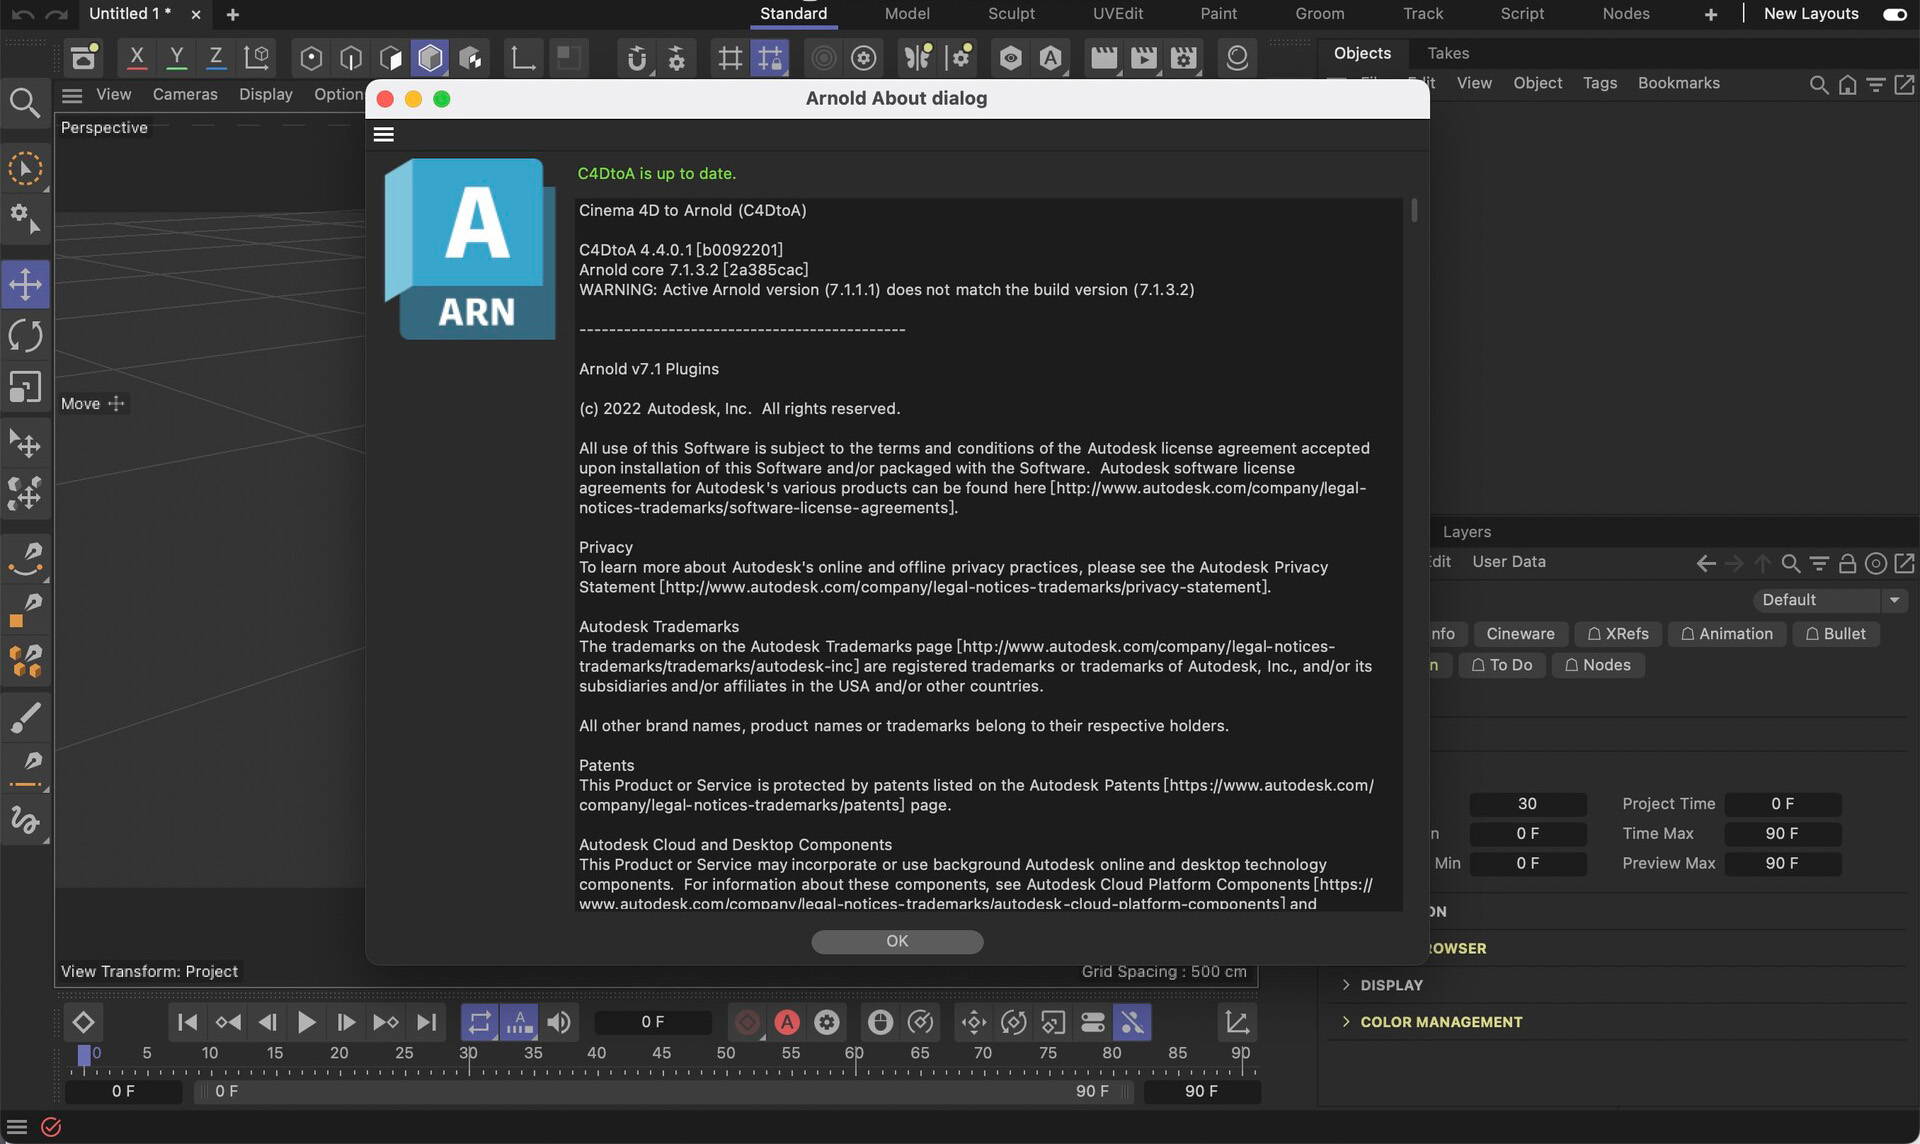
Task: Select the Bullet attribute tab
Action: point(1836,634)
